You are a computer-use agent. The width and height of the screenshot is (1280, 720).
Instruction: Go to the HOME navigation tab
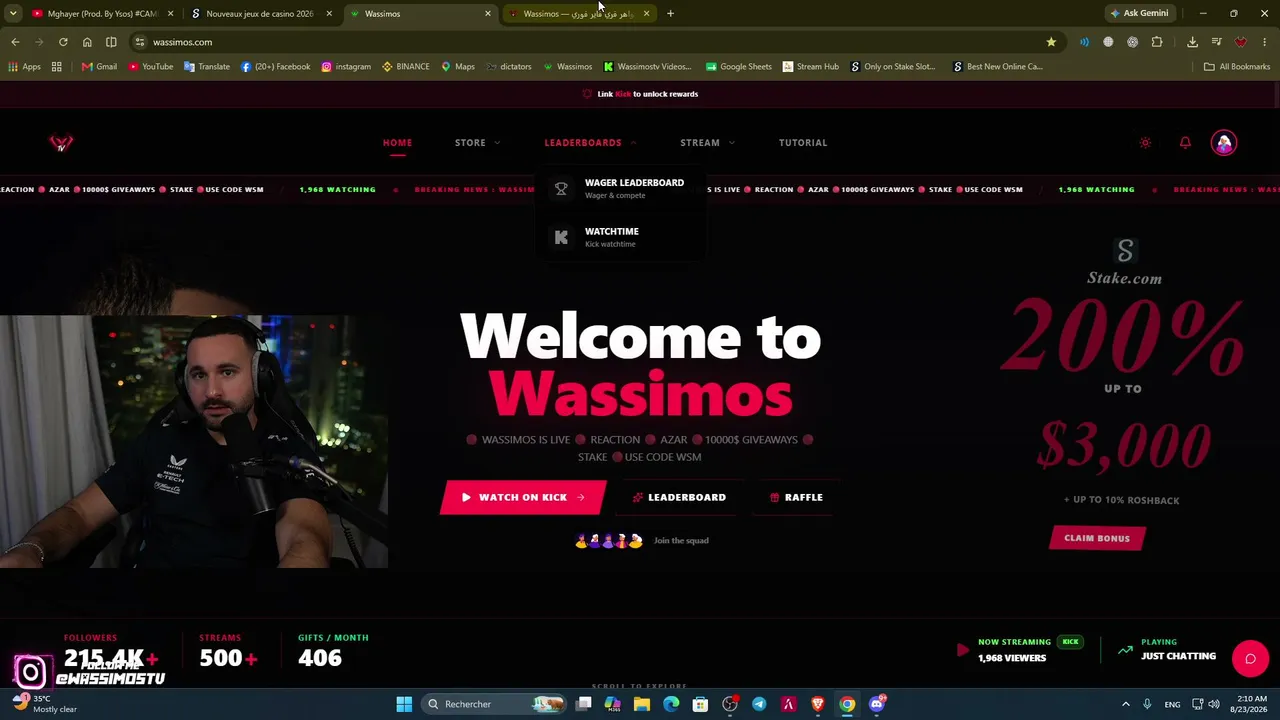point(397,143)
